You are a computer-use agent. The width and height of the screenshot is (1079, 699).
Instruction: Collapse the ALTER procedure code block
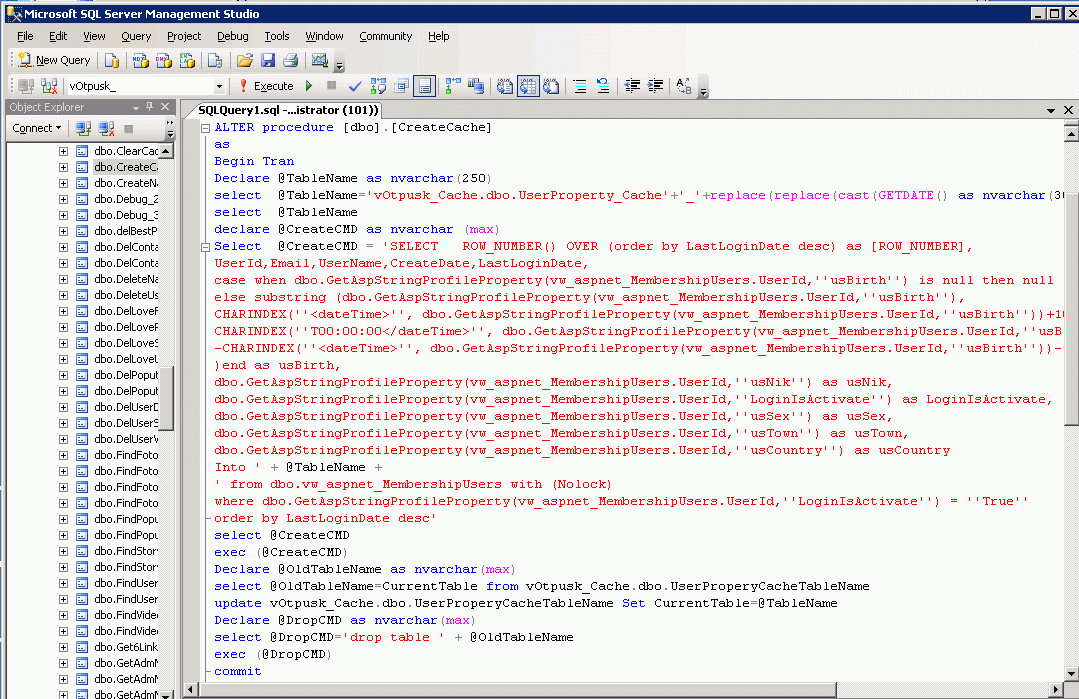[205, 128]
